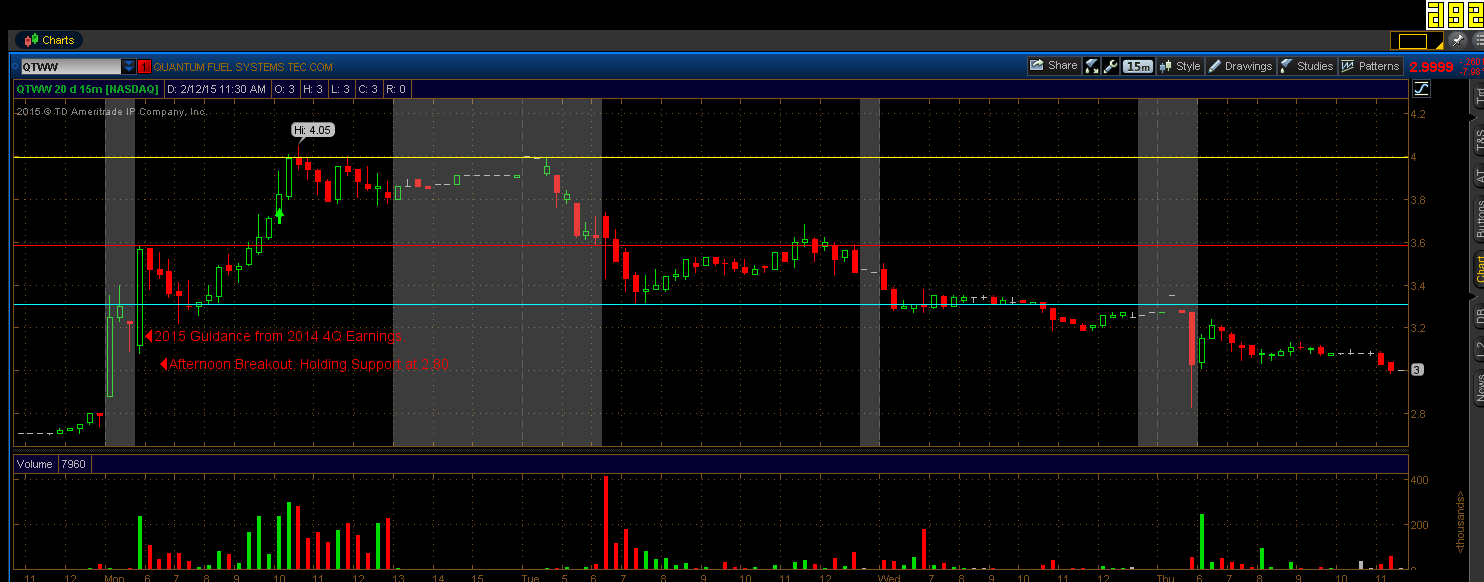Screen dimensions: 1484x582
Task: Click the small blue circle beside the symbol box
Action: 15,67
